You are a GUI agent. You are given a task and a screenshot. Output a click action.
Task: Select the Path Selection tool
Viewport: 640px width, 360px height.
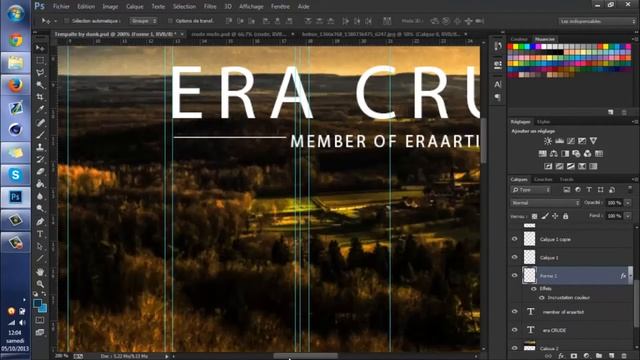click(x=40, y=246)
